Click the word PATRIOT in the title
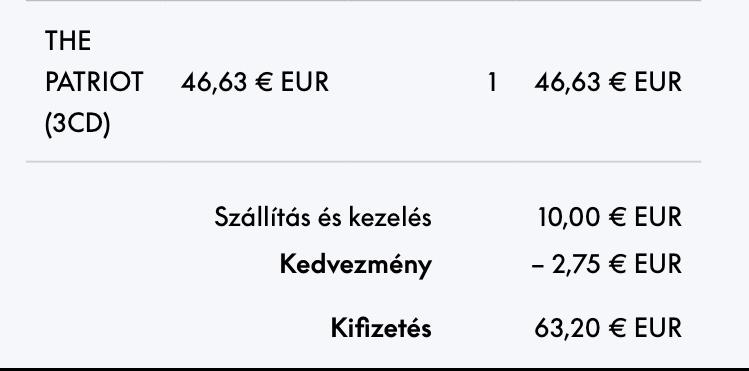 94,82
